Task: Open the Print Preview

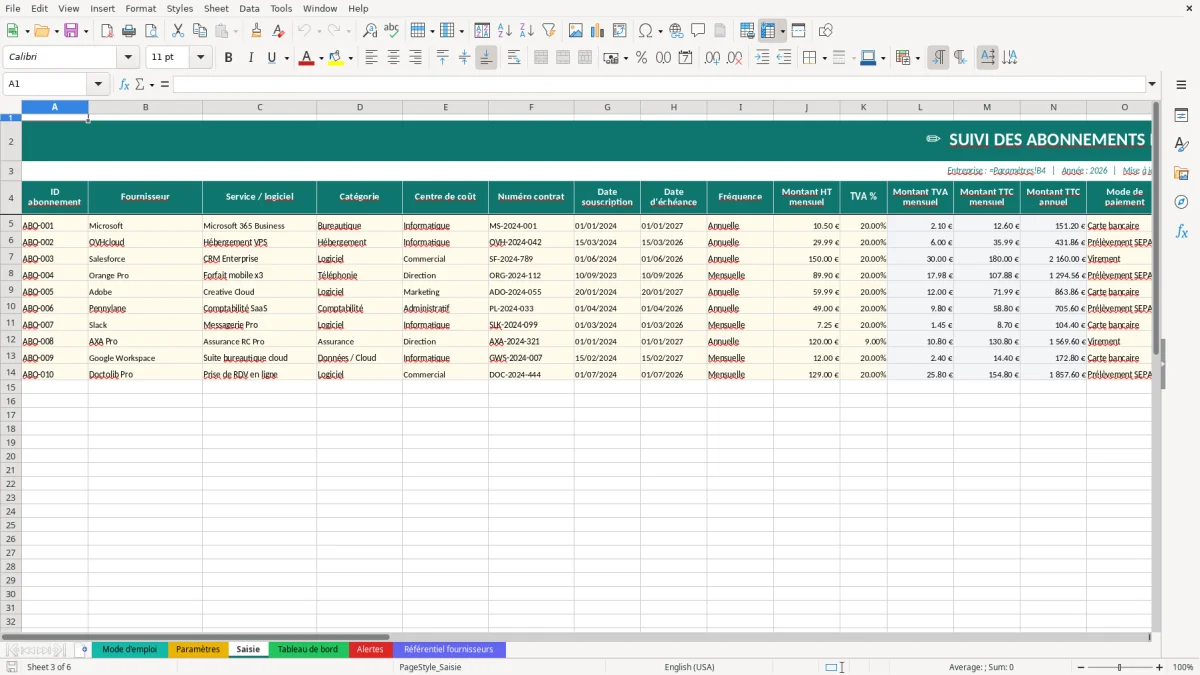Action: 151,31
